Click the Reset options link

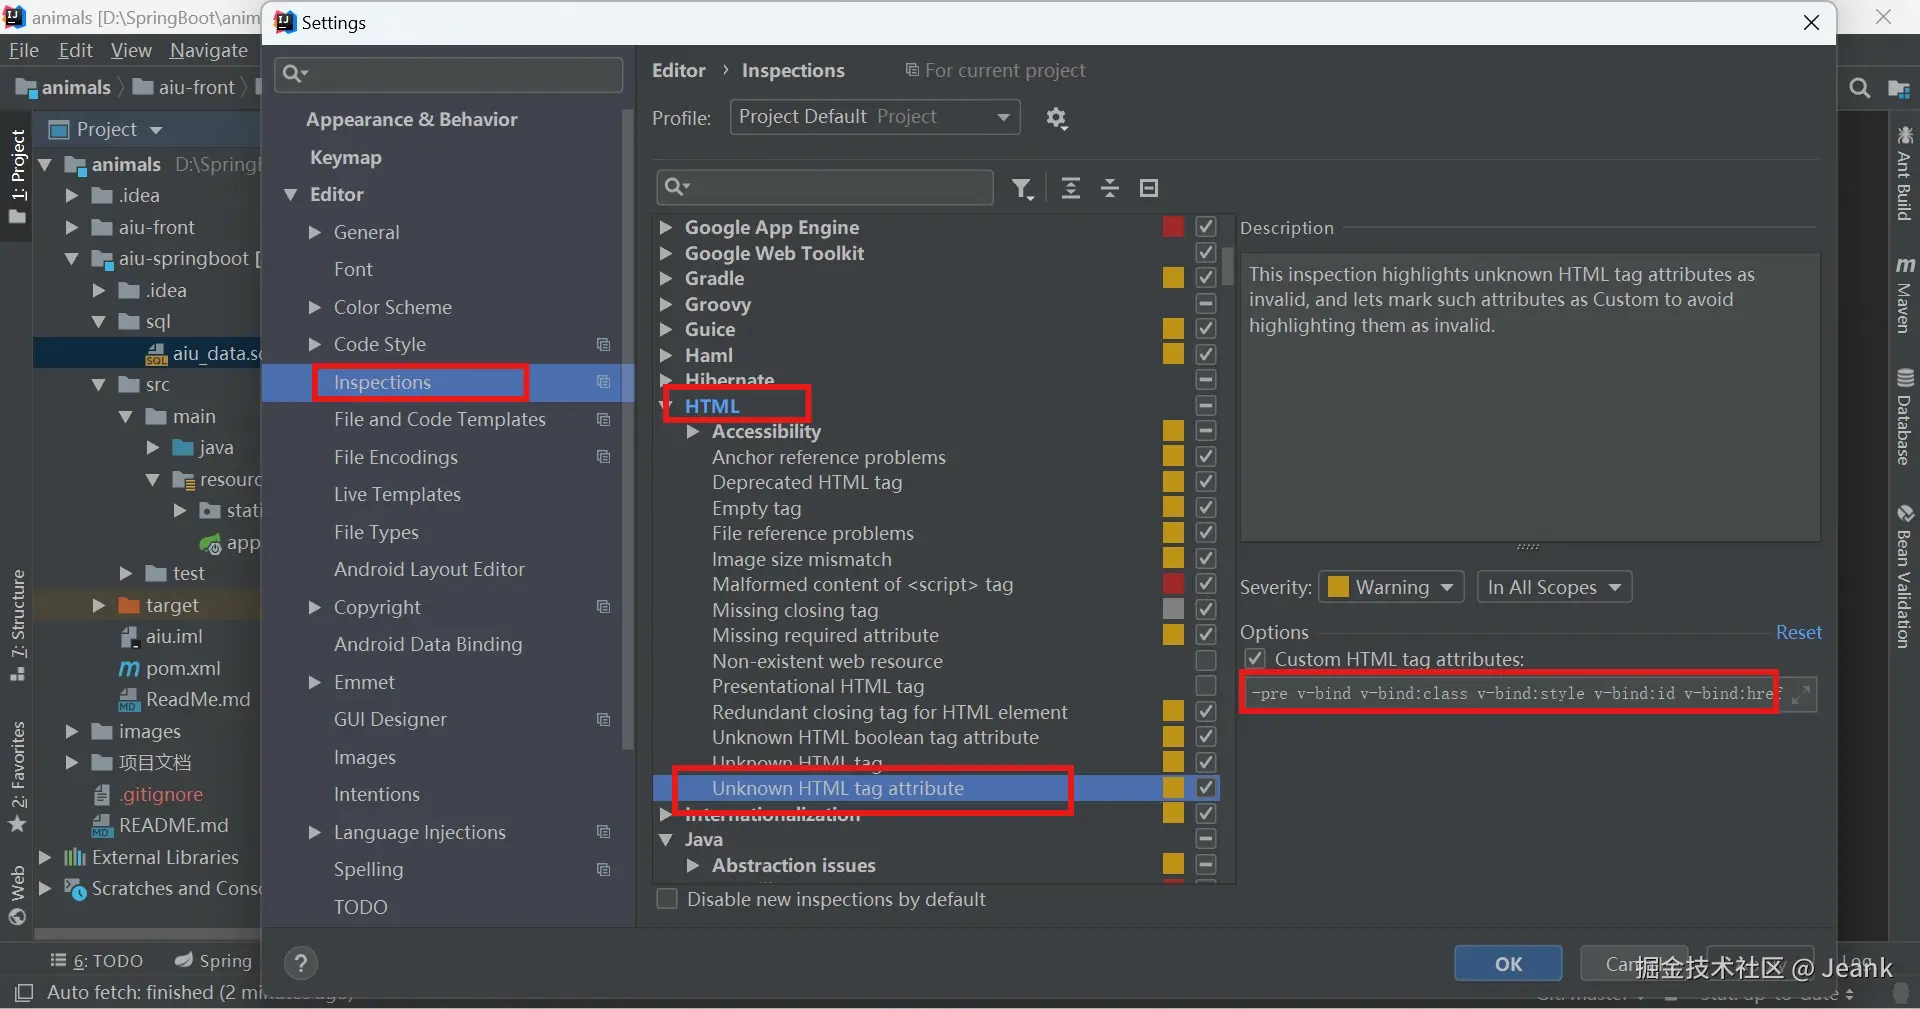[x=1798, y=632]
